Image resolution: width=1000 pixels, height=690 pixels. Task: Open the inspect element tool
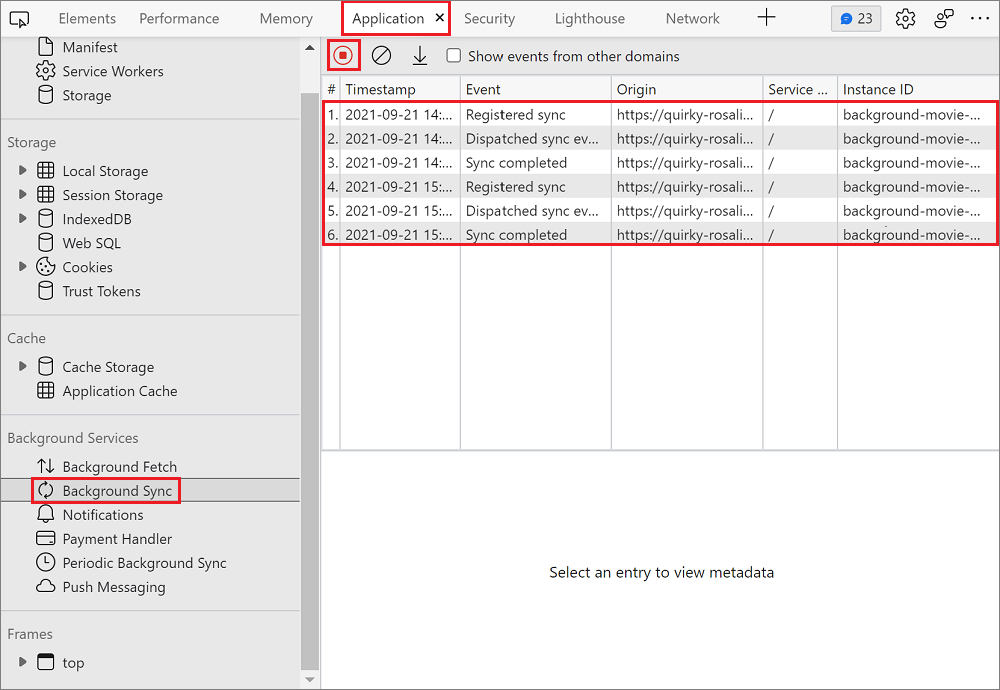pos(18,18)
